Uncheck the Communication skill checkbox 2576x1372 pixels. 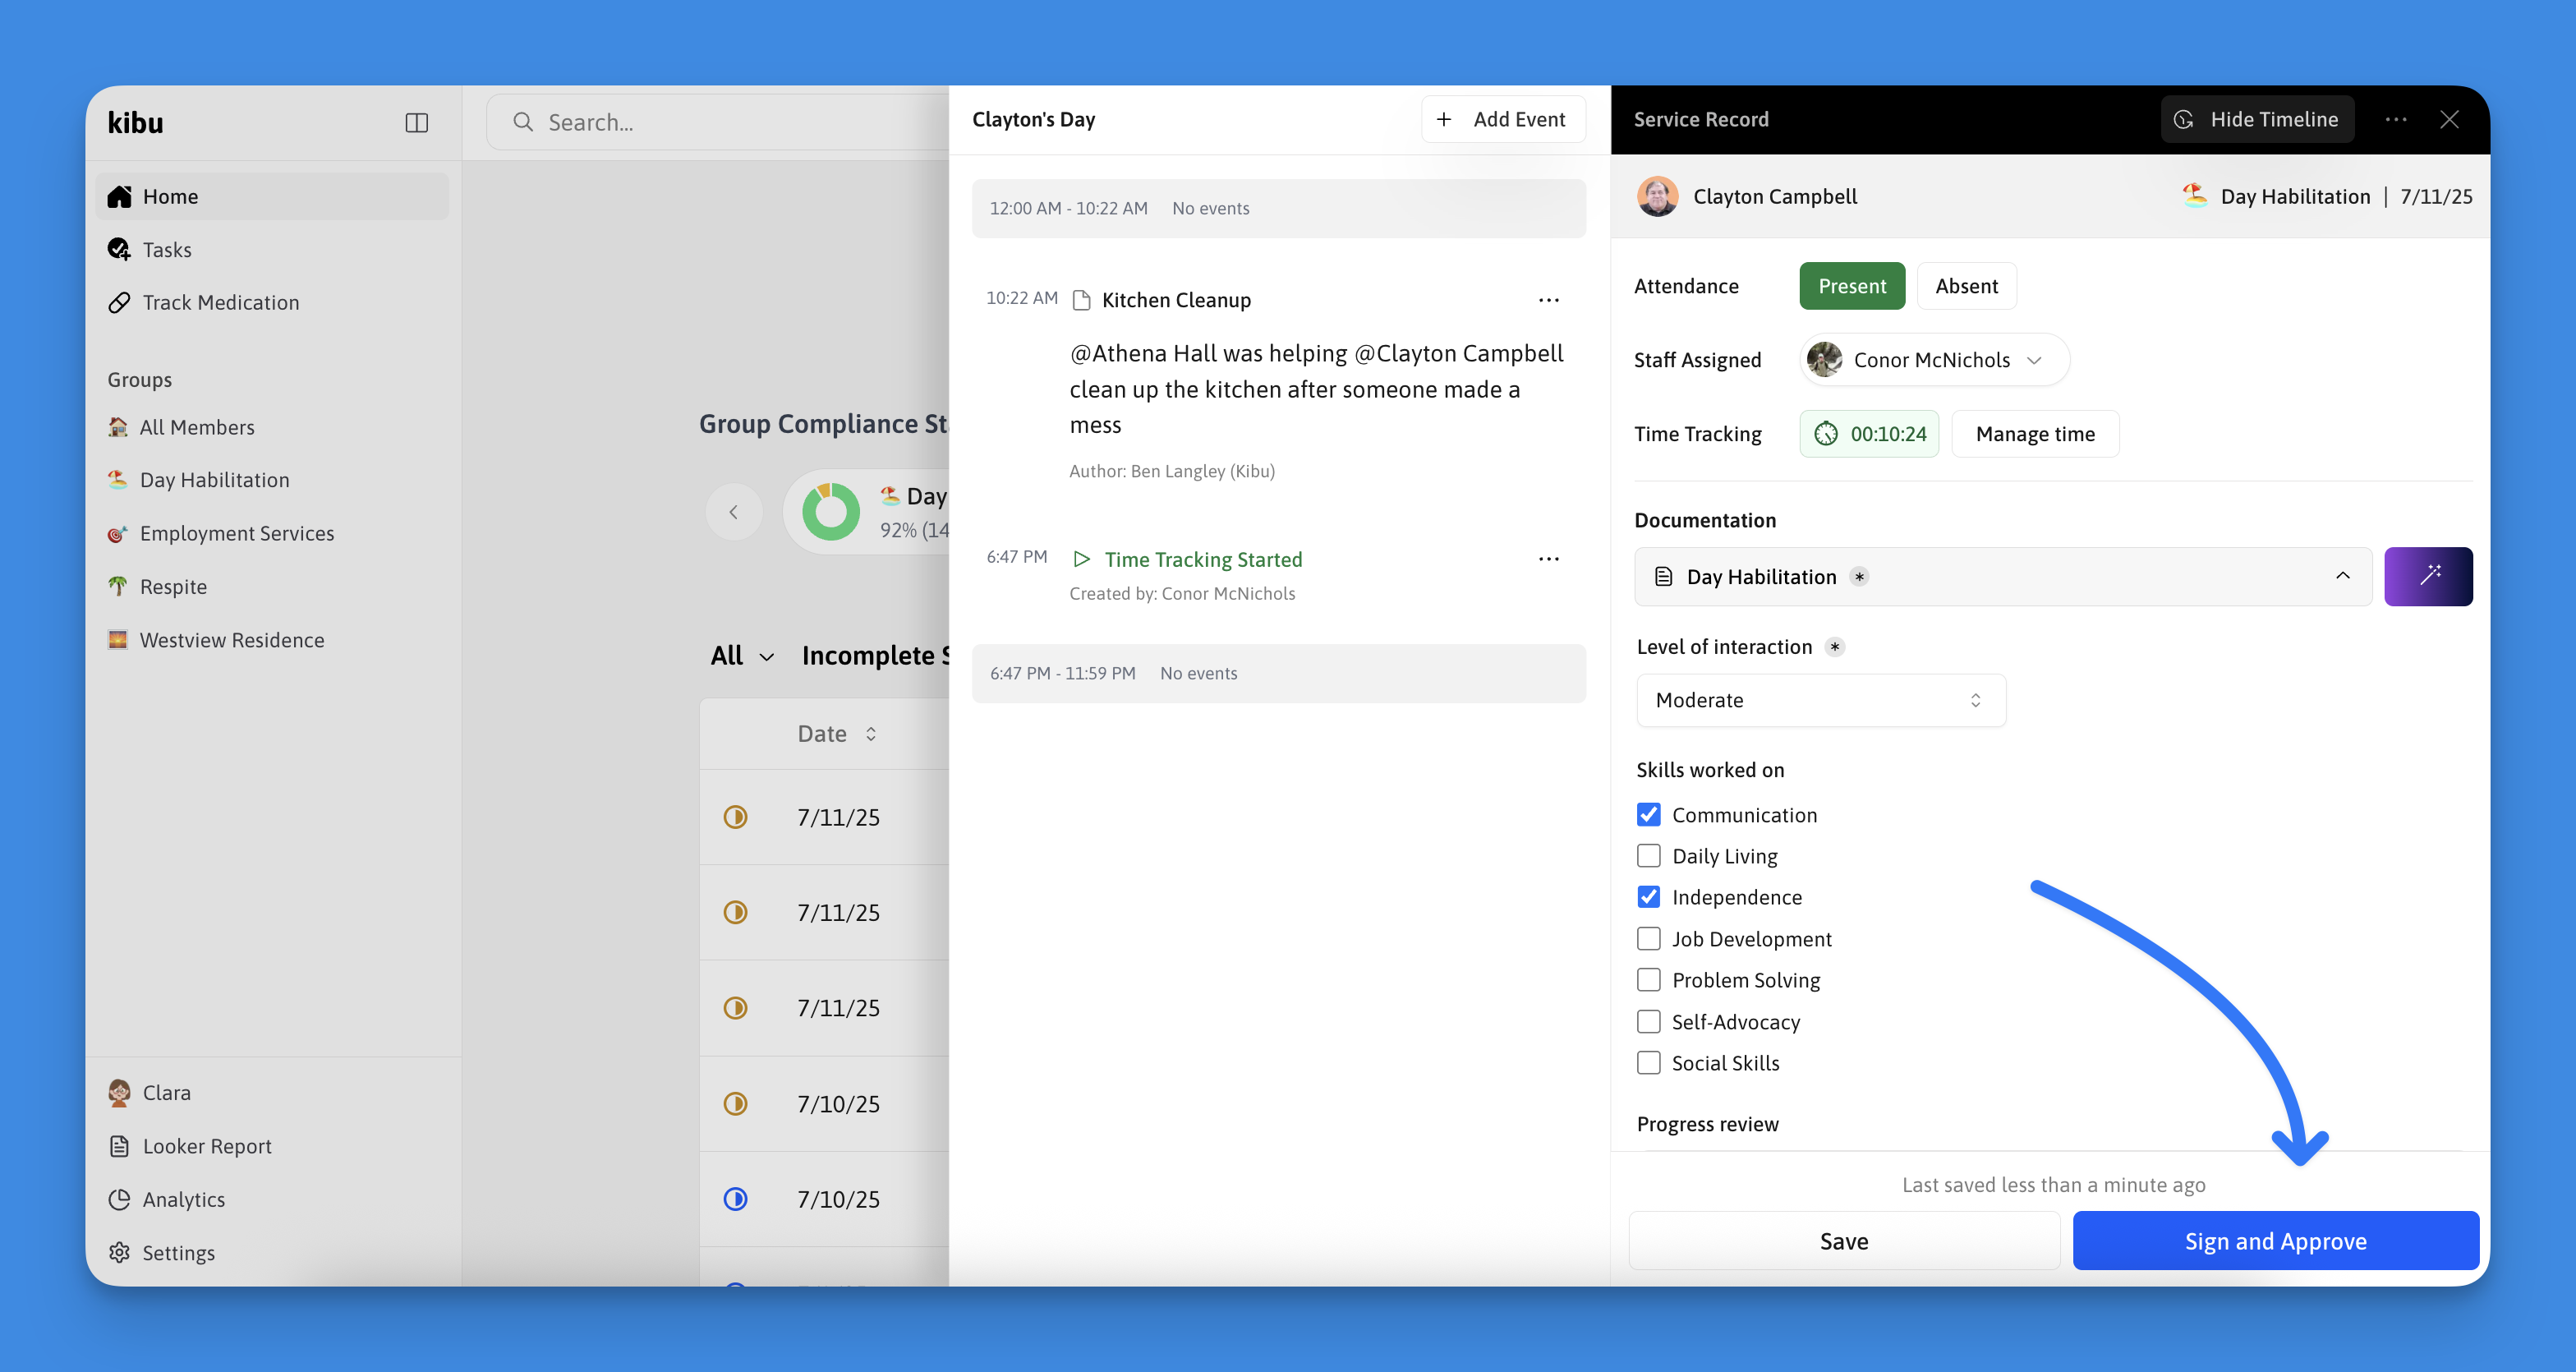click(x=1648, y=815)
